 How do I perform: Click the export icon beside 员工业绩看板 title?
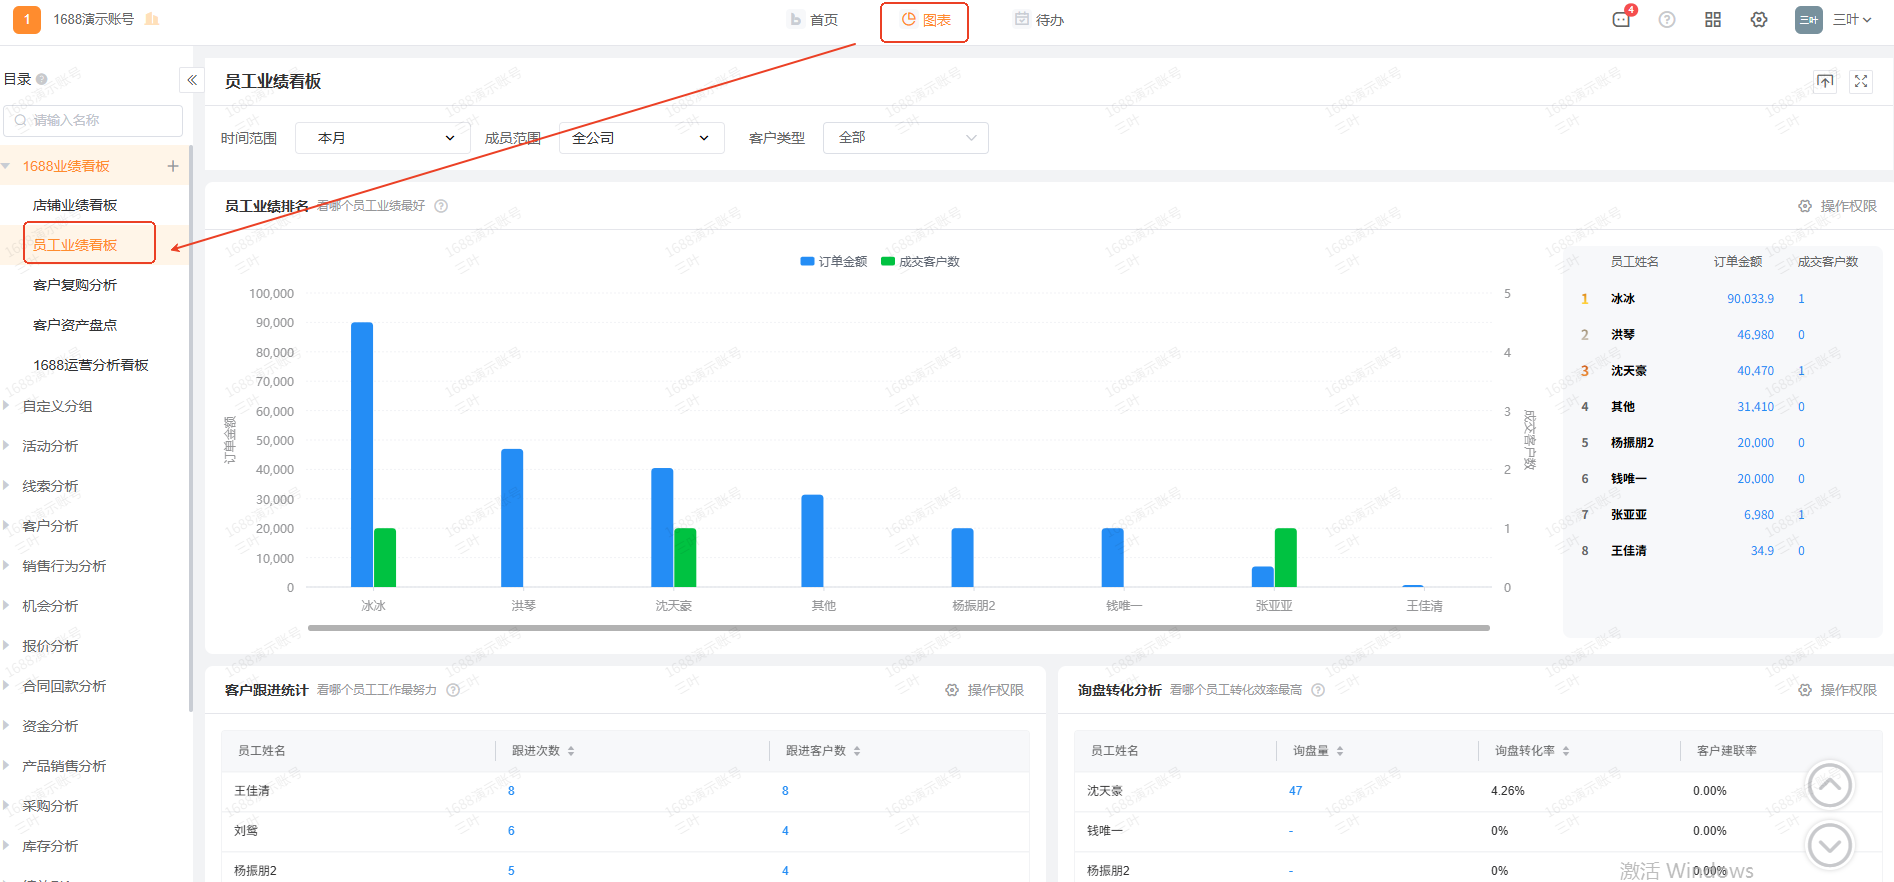[x=1826, y=82]
